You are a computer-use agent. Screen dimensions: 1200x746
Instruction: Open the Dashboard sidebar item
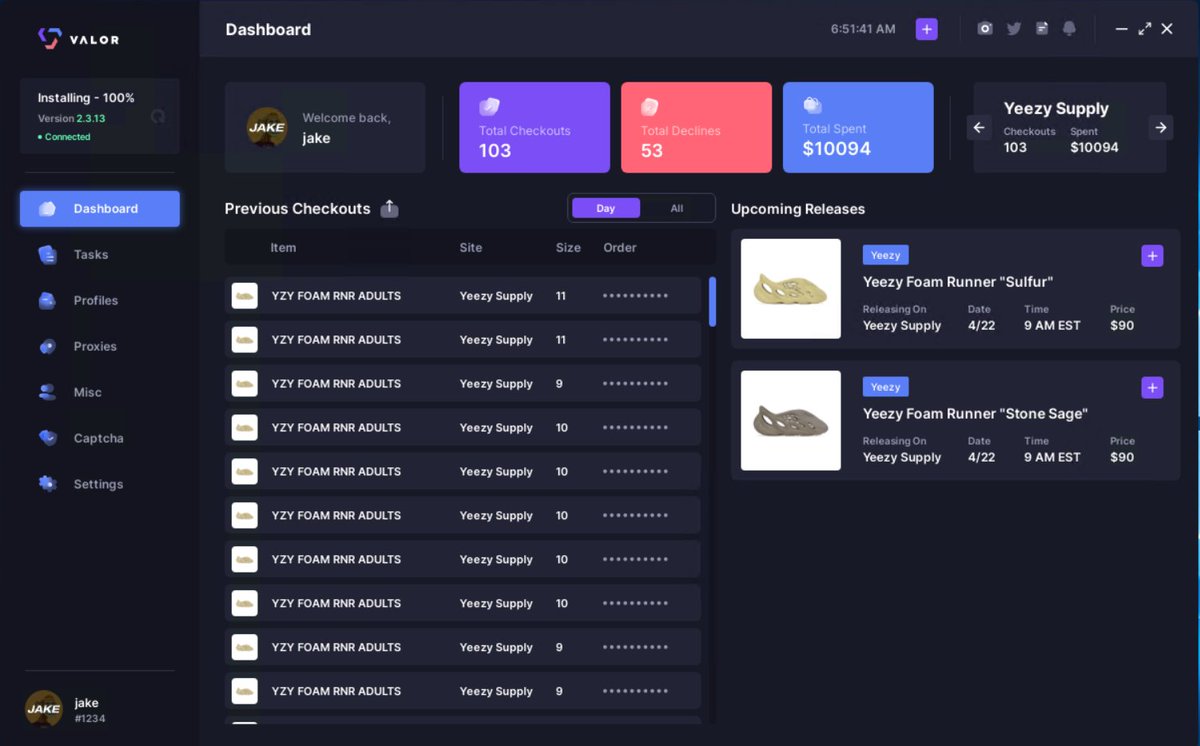click(100, 209)
